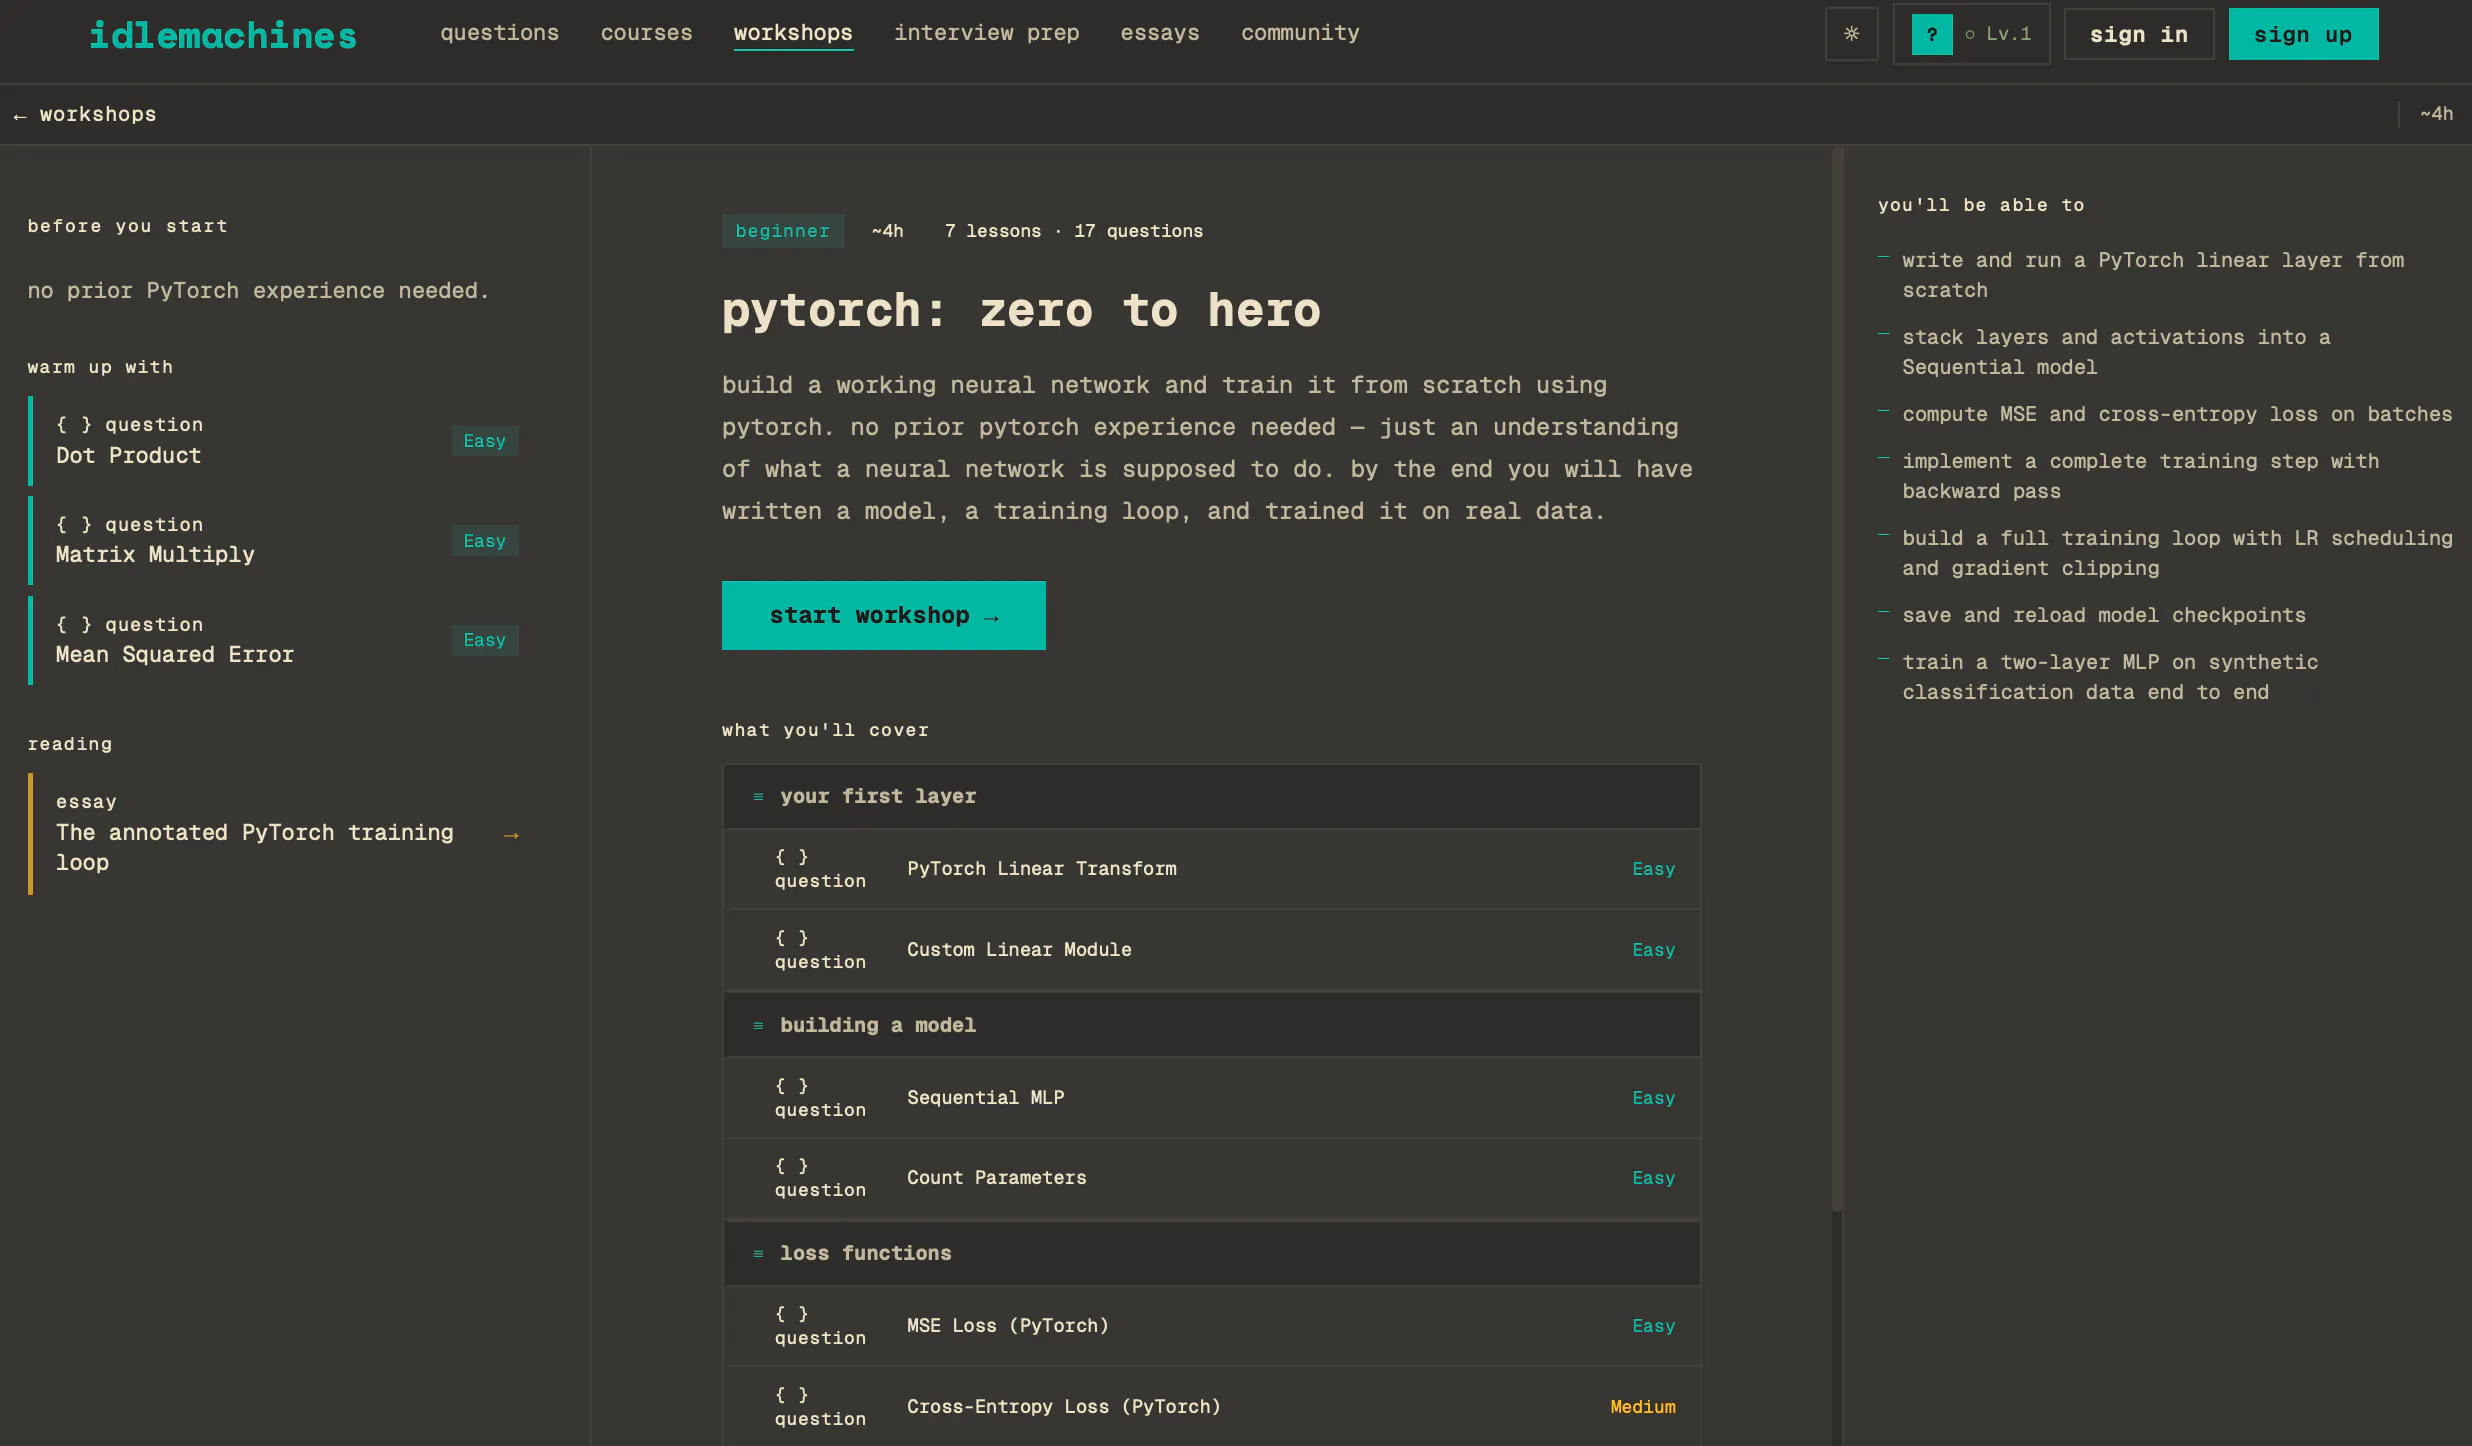The image size is (2472, 1446).
Task: Click the Medium difficulty label on Cross-Entropy Loss
Action: point(1643,1407)
